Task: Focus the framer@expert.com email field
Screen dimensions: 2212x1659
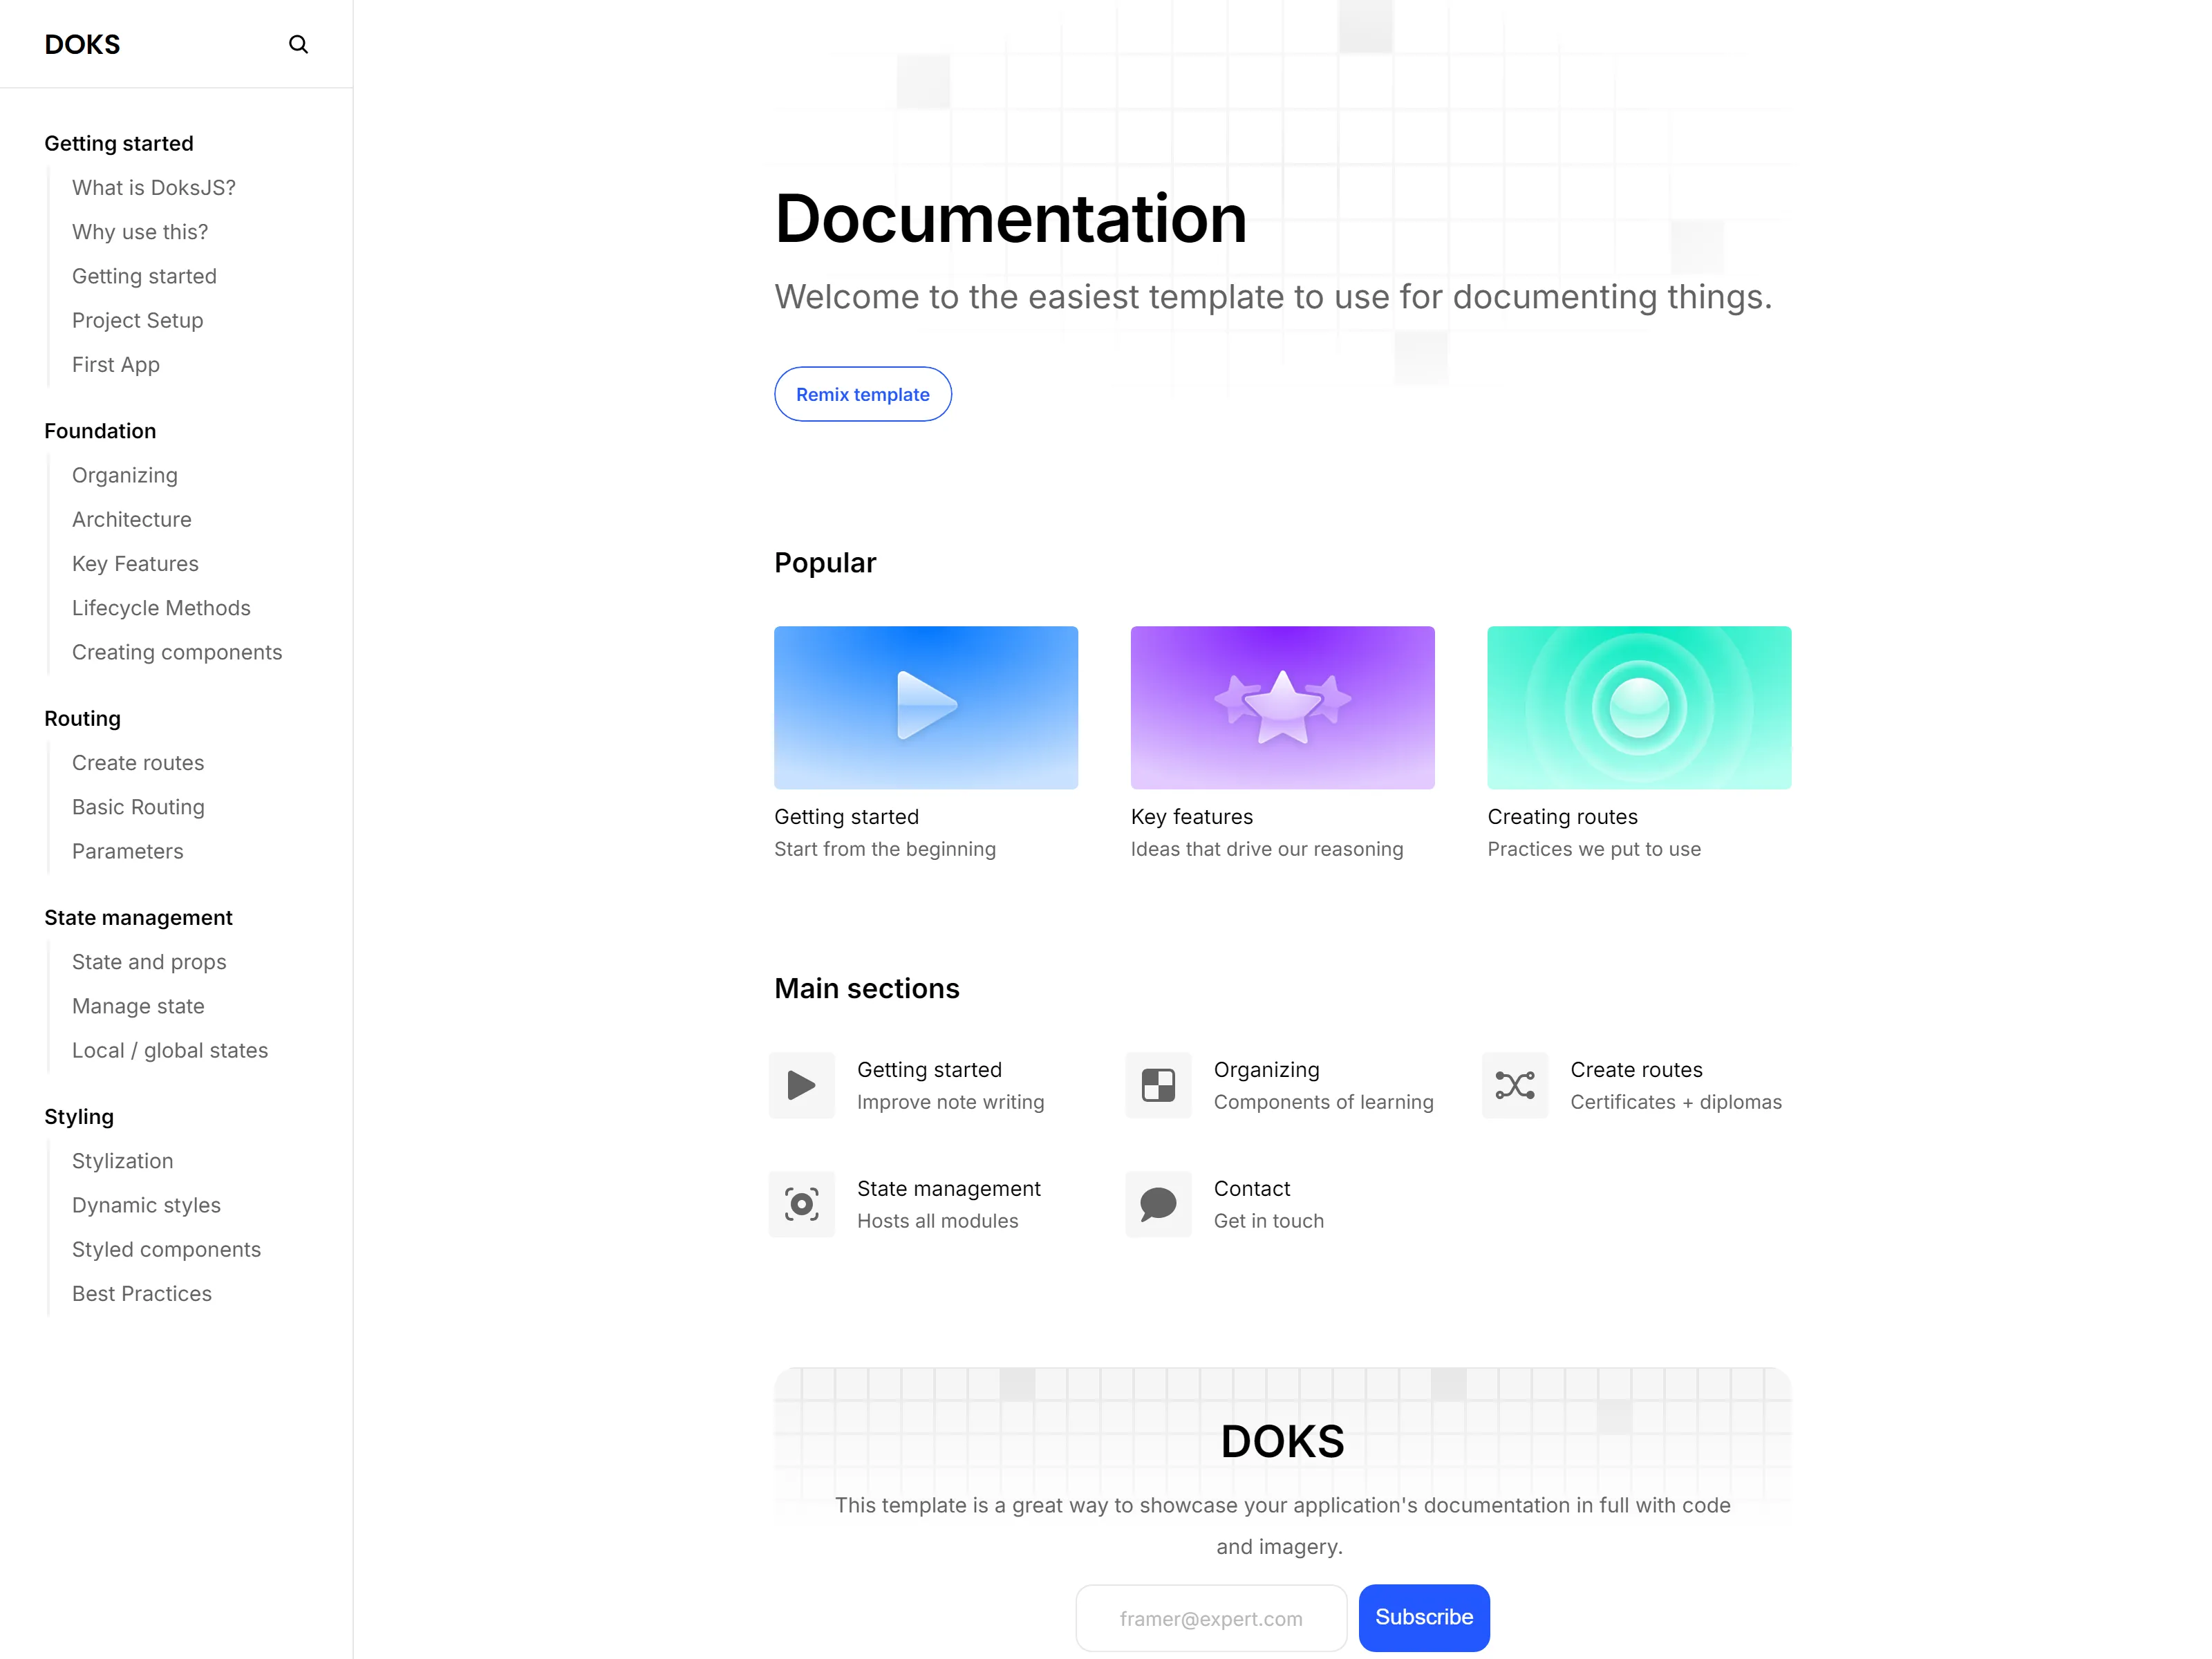Action: (x=1211, y=1618)
